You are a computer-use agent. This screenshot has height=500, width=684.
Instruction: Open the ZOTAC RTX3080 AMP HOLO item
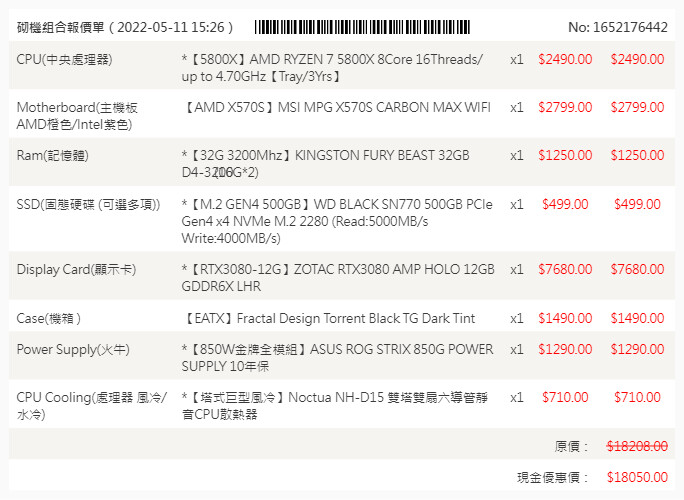[x=338, y=278]
